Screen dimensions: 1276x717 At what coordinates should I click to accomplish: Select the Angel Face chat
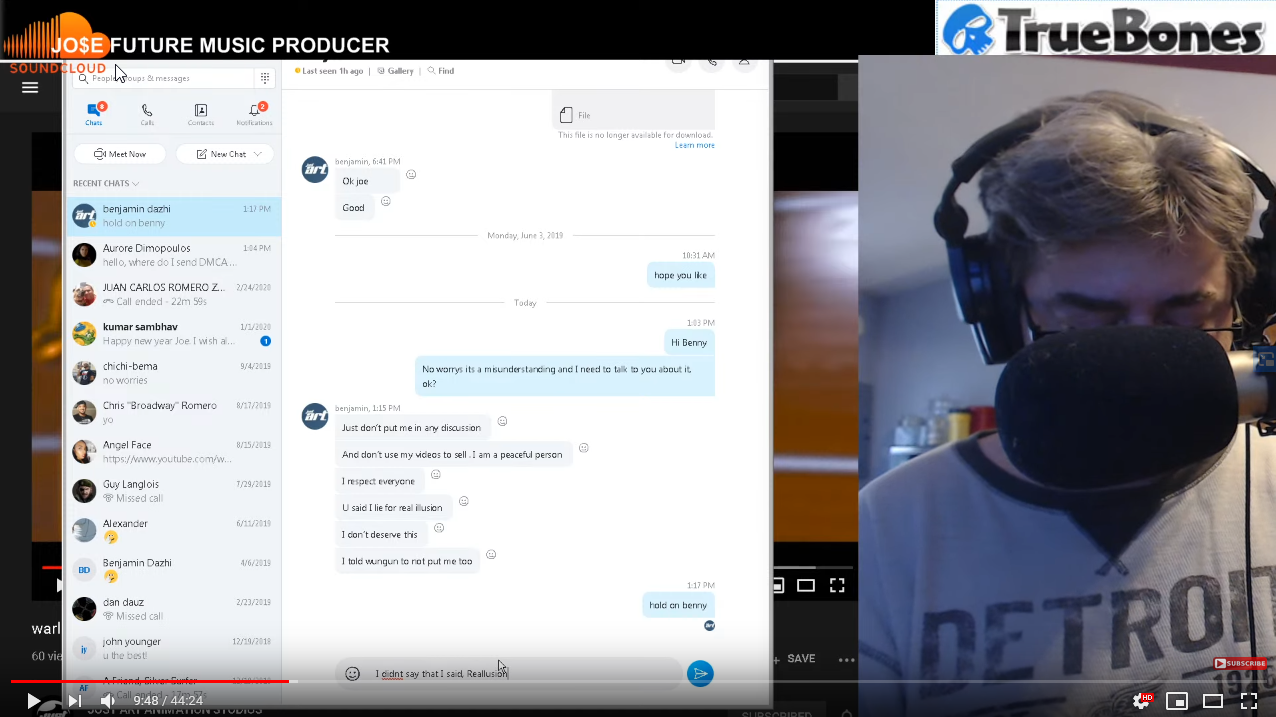[x=173, y=452]
